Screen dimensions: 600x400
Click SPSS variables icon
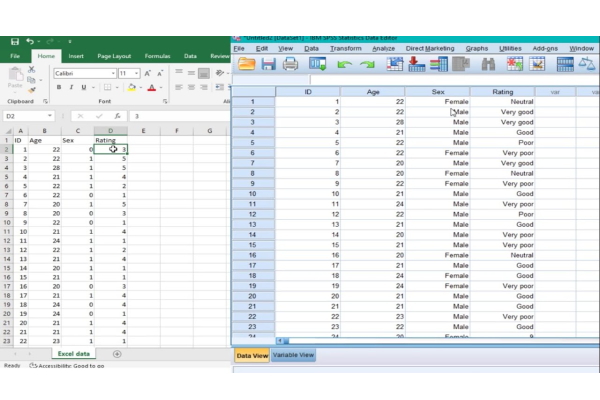[439, 64]
